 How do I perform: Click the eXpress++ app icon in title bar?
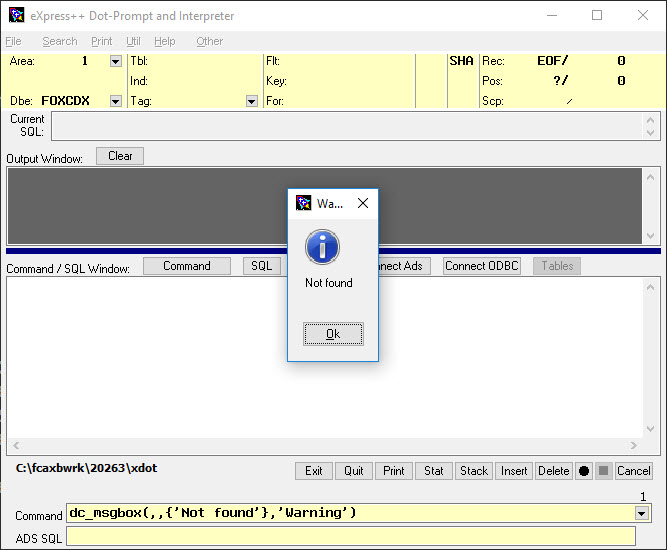tap(16, 15)
